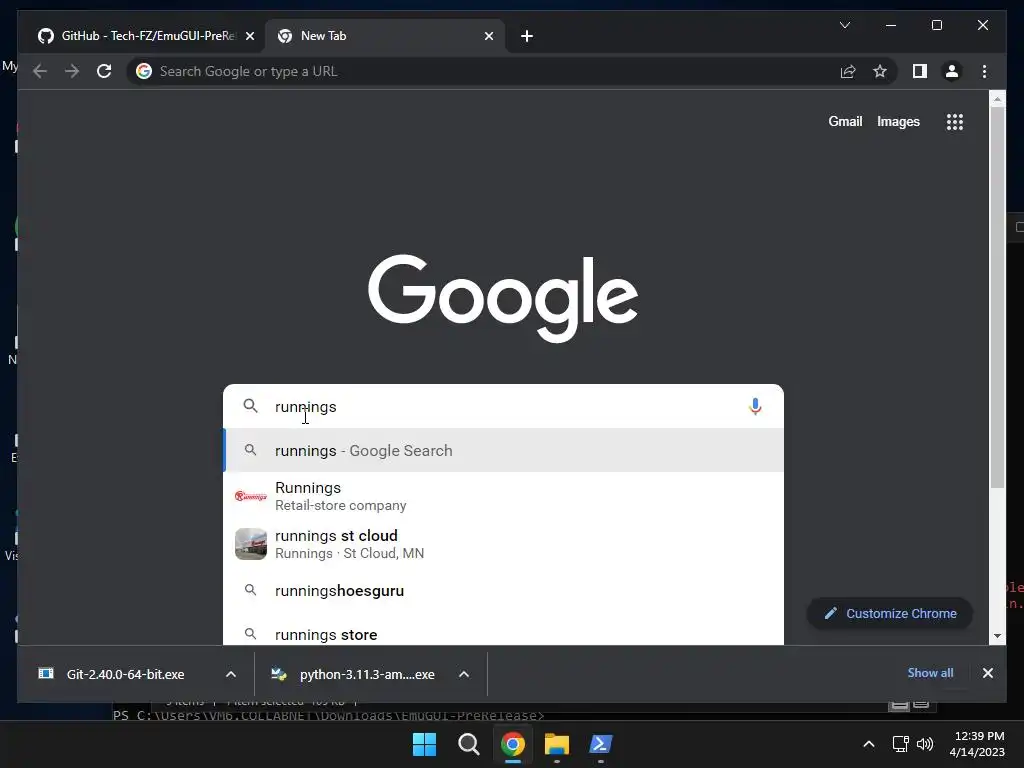
Task: Close the New Tab tab
Action: pos(488,36)
